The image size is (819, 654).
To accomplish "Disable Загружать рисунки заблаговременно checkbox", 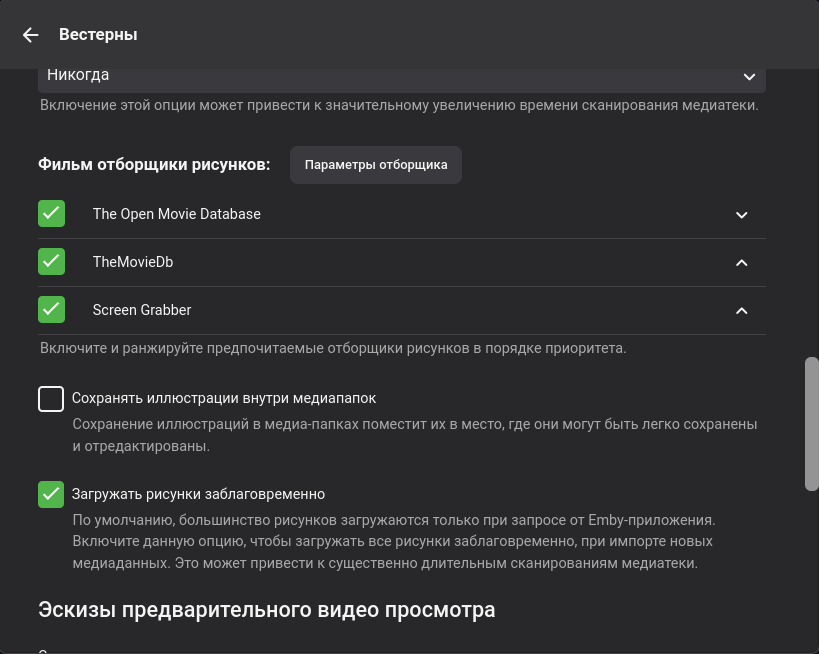I will pos(51,494).
